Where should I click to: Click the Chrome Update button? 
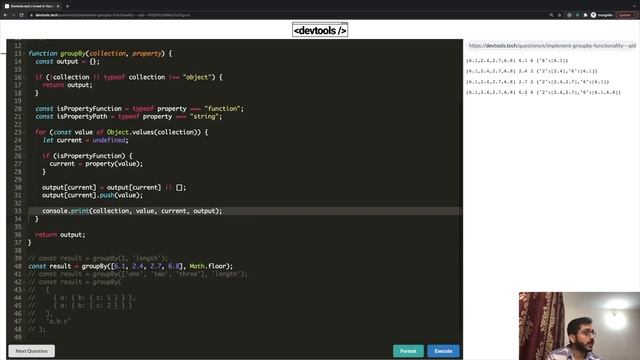pos(627,15)
